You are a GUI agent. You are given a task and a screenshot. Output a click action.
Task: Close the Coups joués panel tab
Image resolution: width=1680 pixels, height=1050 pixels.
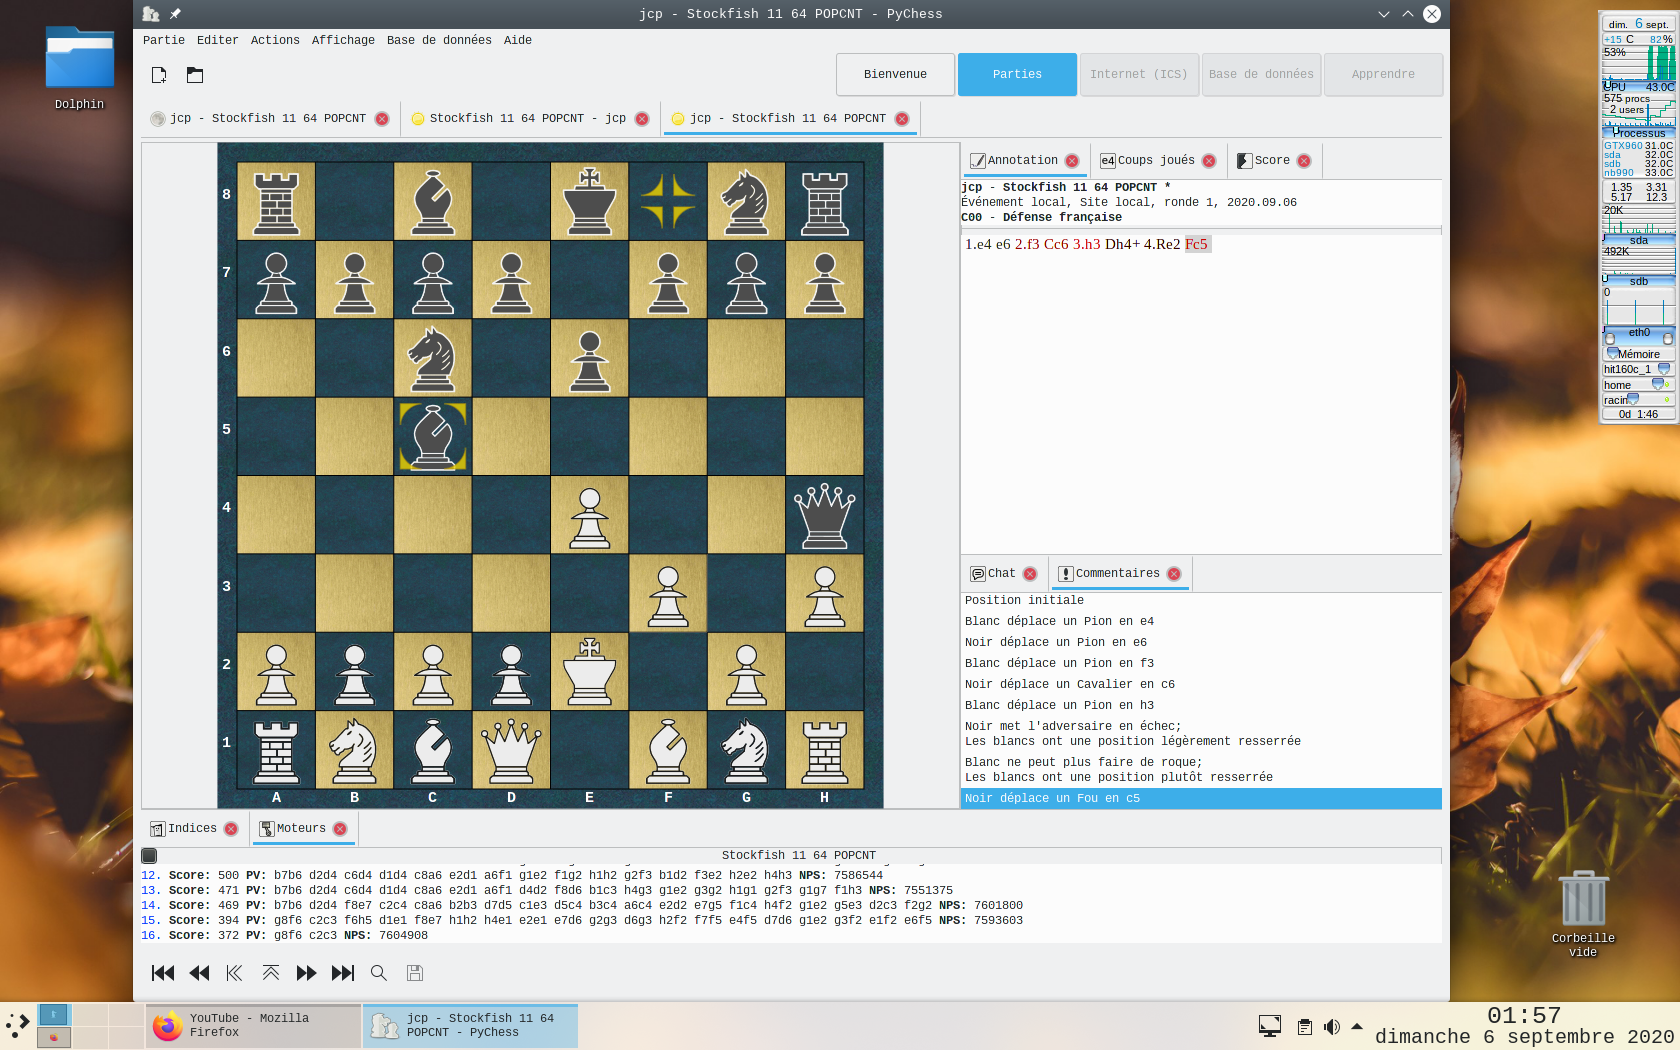[1209, 161]
